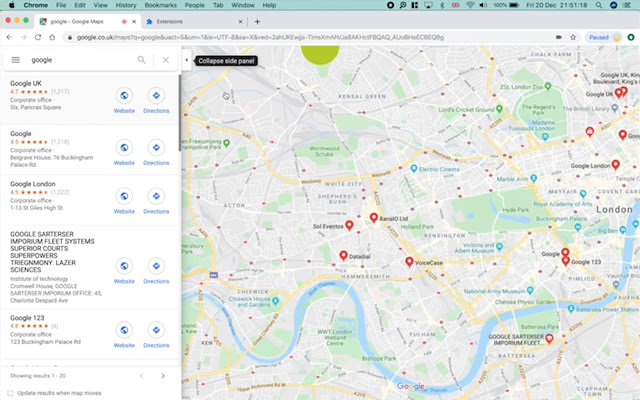Open macOS Spotlight search
Viewport: 640px width, 400px height.
pyautogui.click(x=598, y=5)
